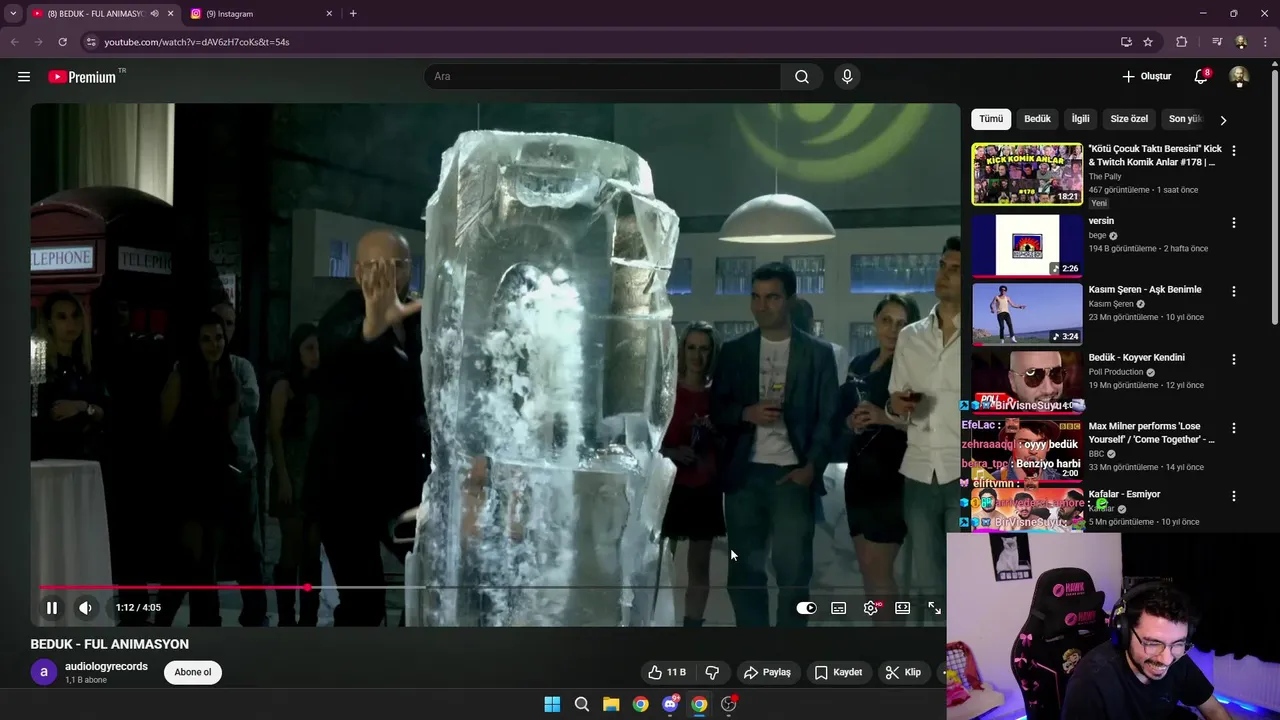
Task: Open YouTube notifications bell
Action: 1201,77
